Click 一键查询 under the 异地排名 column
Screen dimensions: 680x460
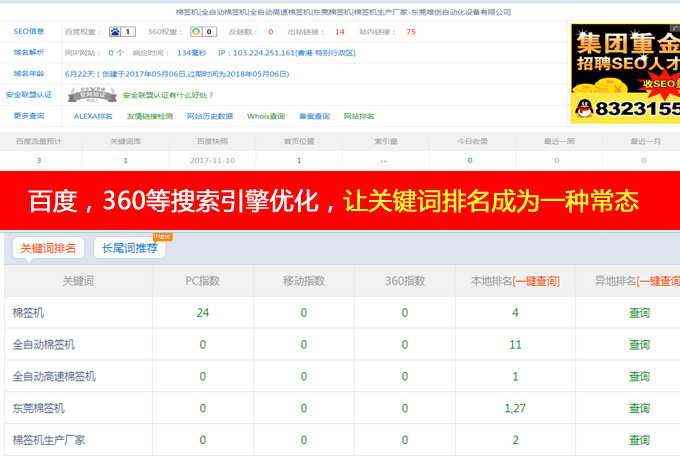click(x=658, y=281)
